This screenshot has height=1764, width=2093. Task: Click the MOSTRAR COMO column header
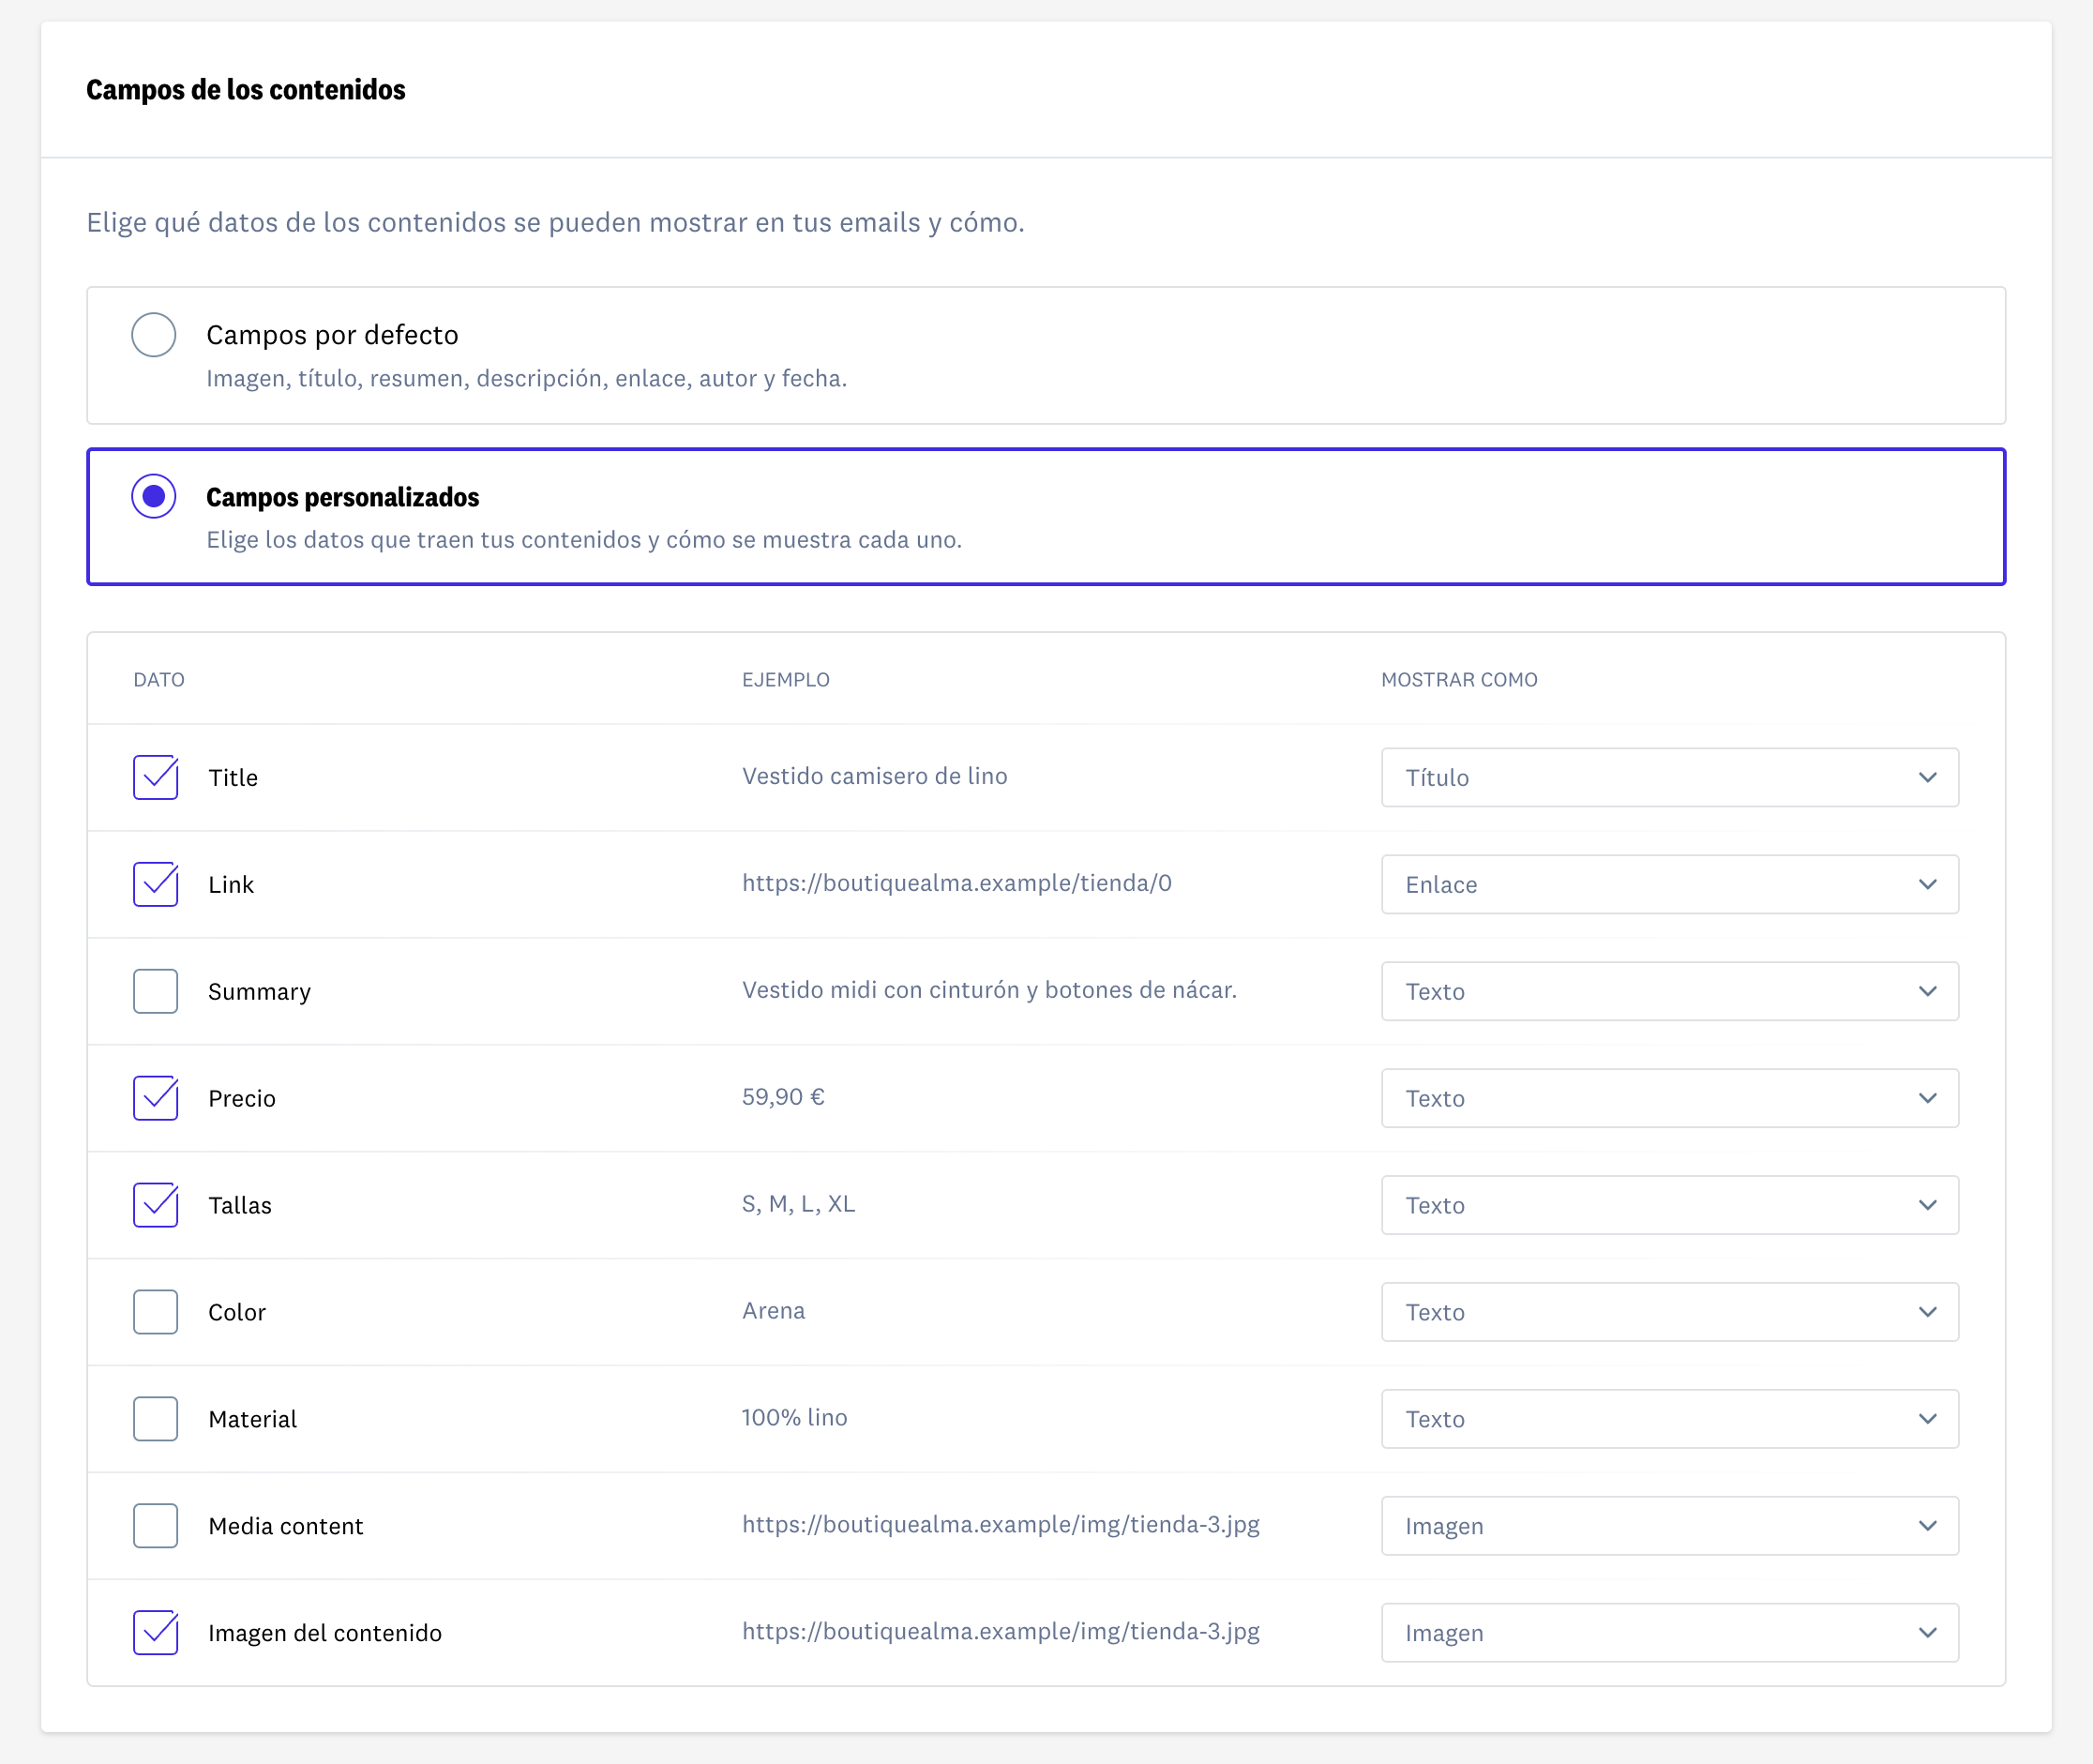tap(1459, 679)
